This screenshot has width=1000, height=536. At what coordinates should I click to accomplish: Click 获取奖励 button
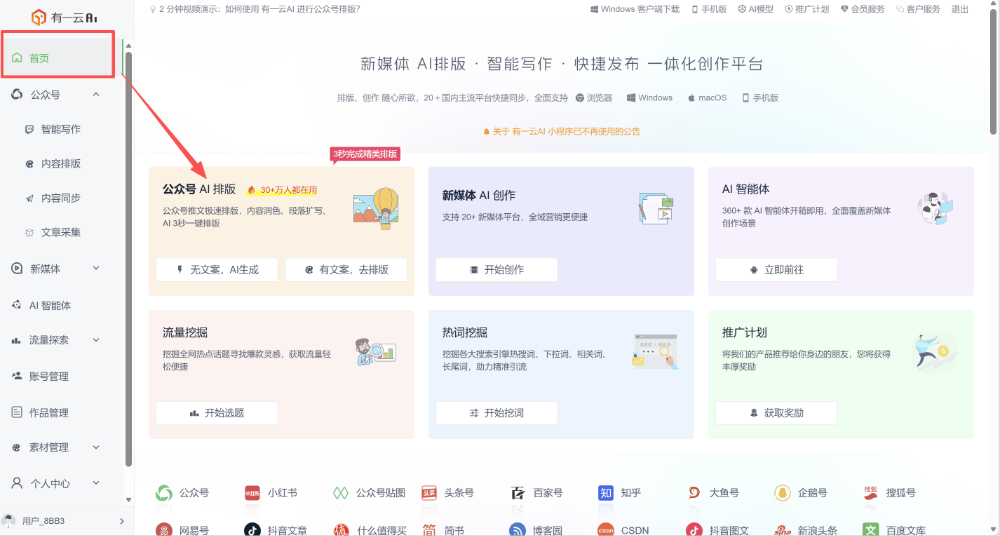pyautogui.click(x=776, y=413)
